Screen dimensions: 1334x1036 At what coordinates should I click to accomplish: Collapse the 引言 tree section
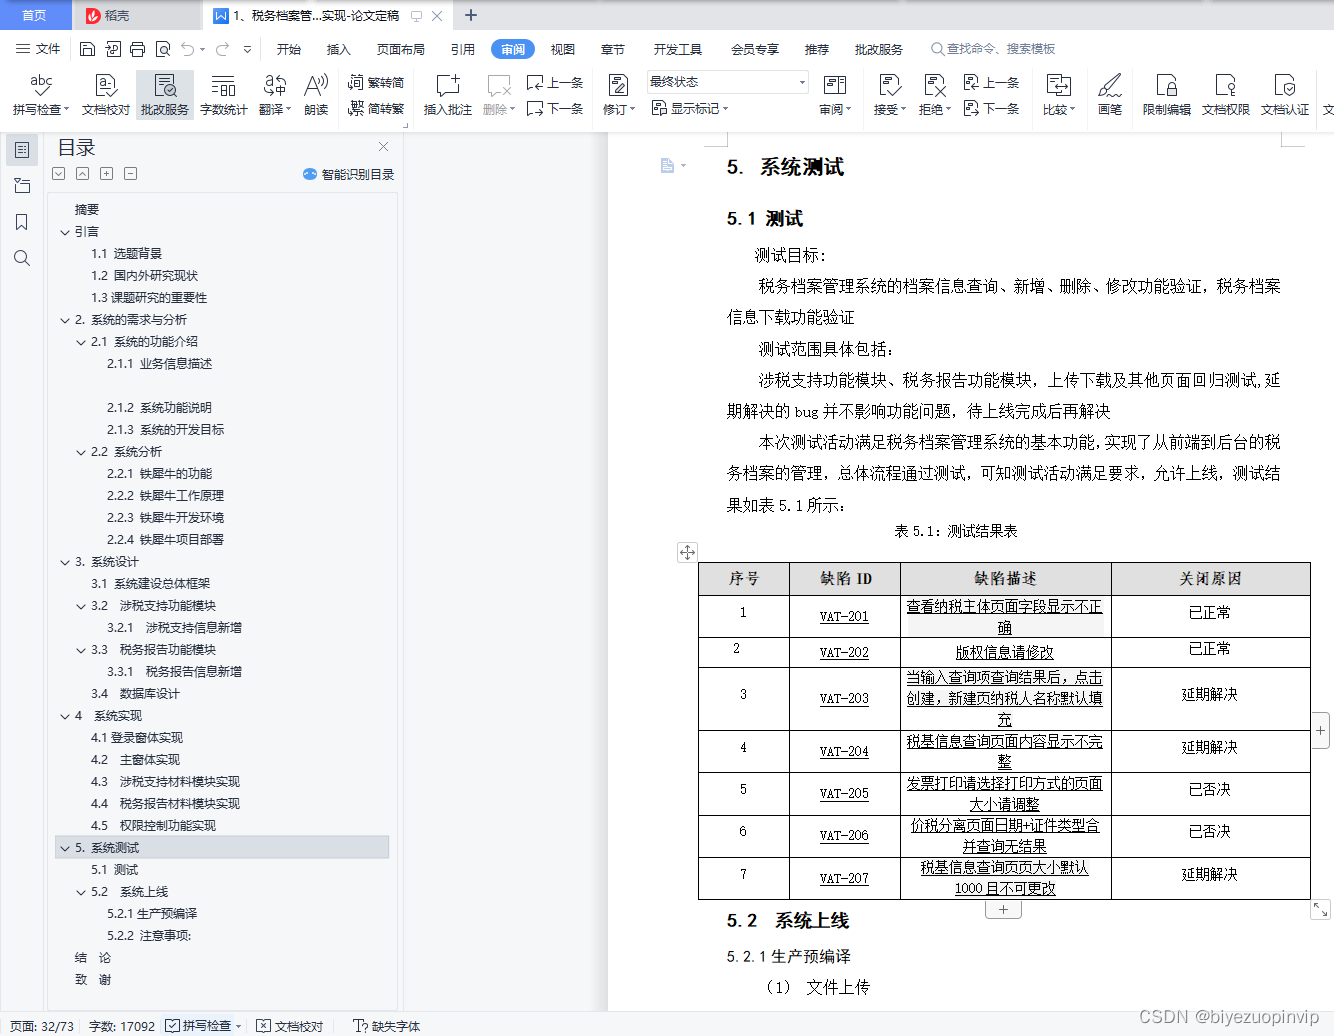coord(65,232)
